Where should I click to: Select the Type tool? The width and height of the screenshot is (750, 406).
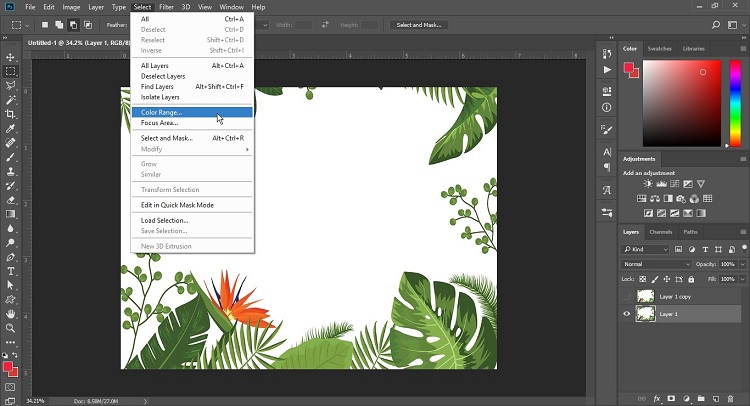[x=11, y=271]
